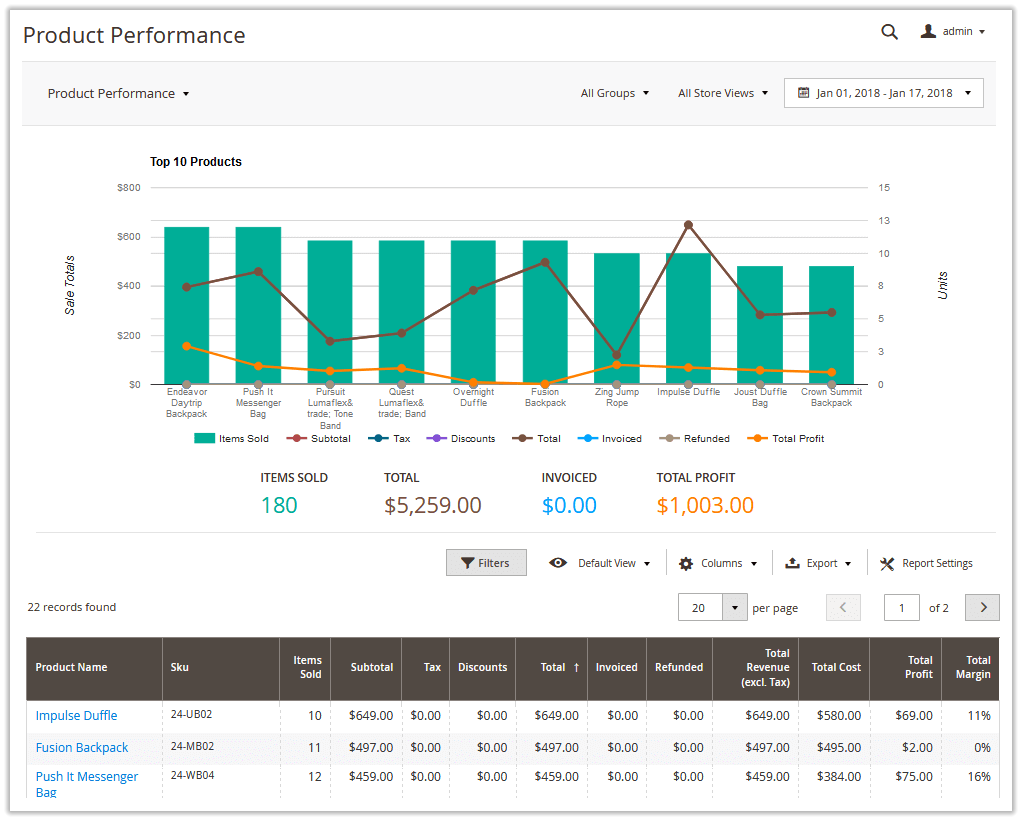The height and width of the screenshot is (821, 1022).
Task: Click the 22 records found text
Action: pos(72,607)
